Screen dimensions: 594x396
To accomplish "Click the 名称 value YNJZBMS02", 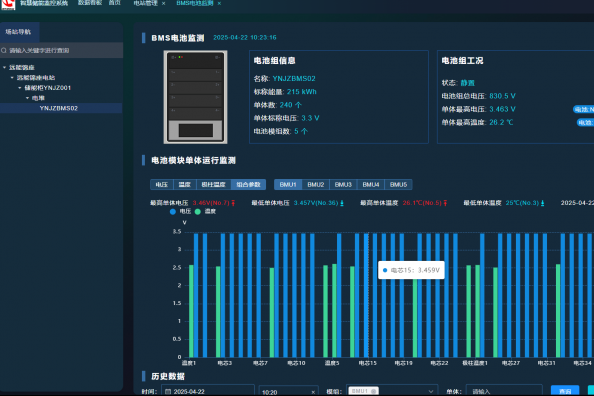I will [x=294, y=79].
